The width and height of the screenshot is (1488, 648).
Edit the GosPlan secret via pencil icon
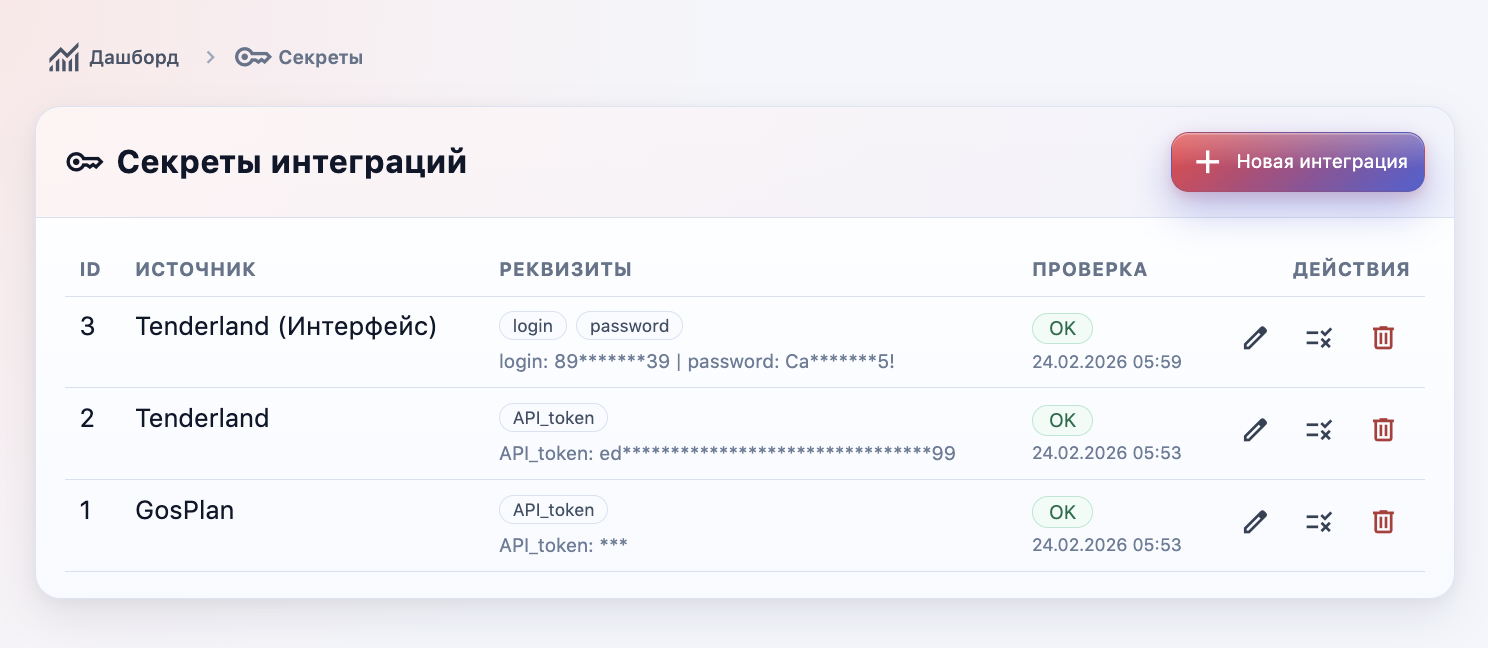click(1255, 521)
